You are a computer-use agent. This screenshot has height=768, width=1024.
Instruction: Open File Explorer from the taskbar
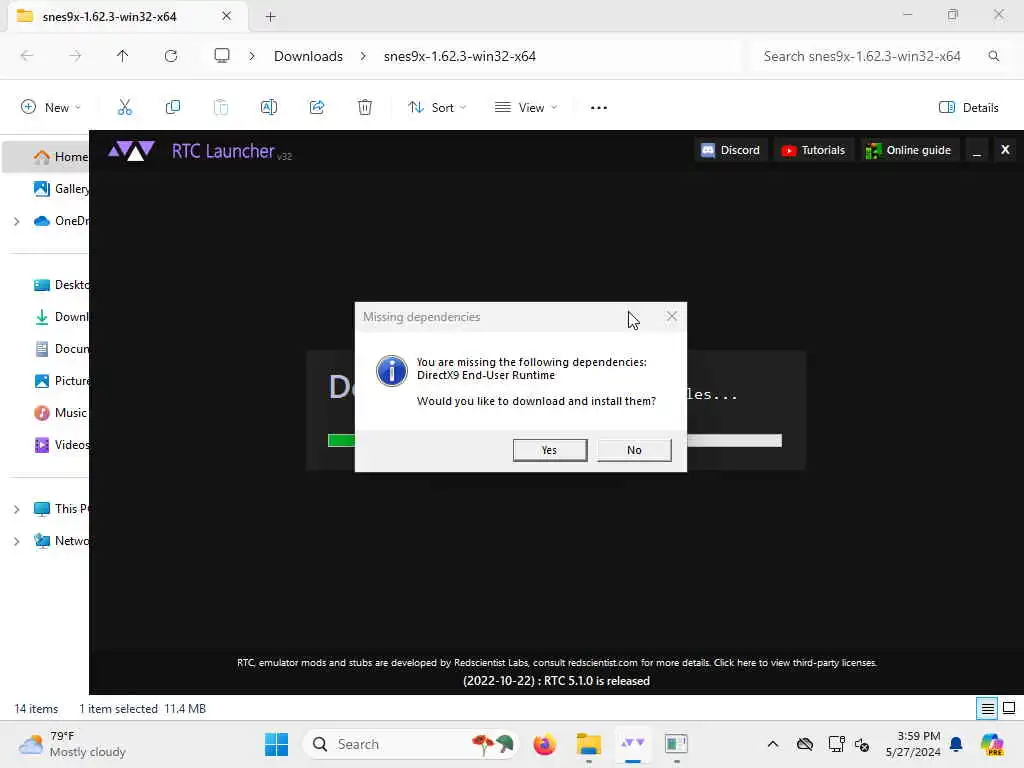(588, 744)
